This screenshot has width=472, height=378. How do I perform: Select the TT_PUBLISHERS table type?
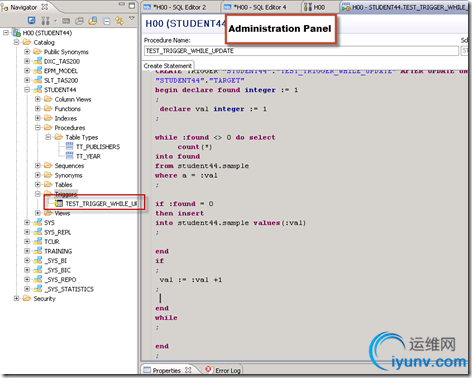point(98,147)
